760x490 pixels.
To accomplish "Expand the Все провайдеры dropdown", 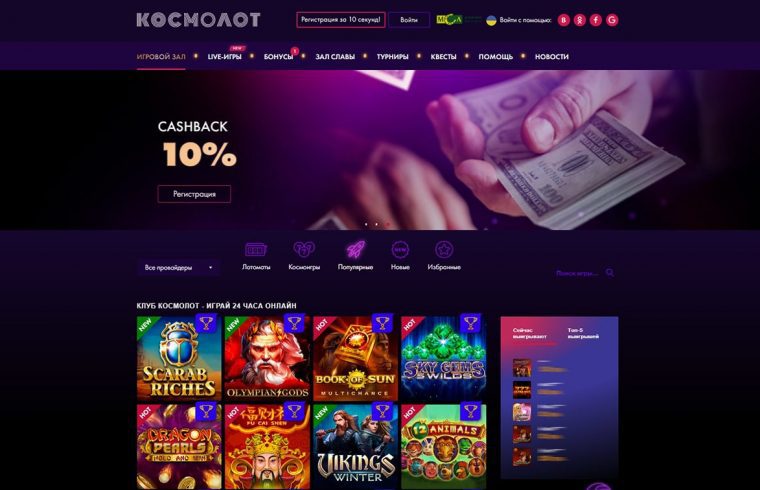I will click(178, 268).
